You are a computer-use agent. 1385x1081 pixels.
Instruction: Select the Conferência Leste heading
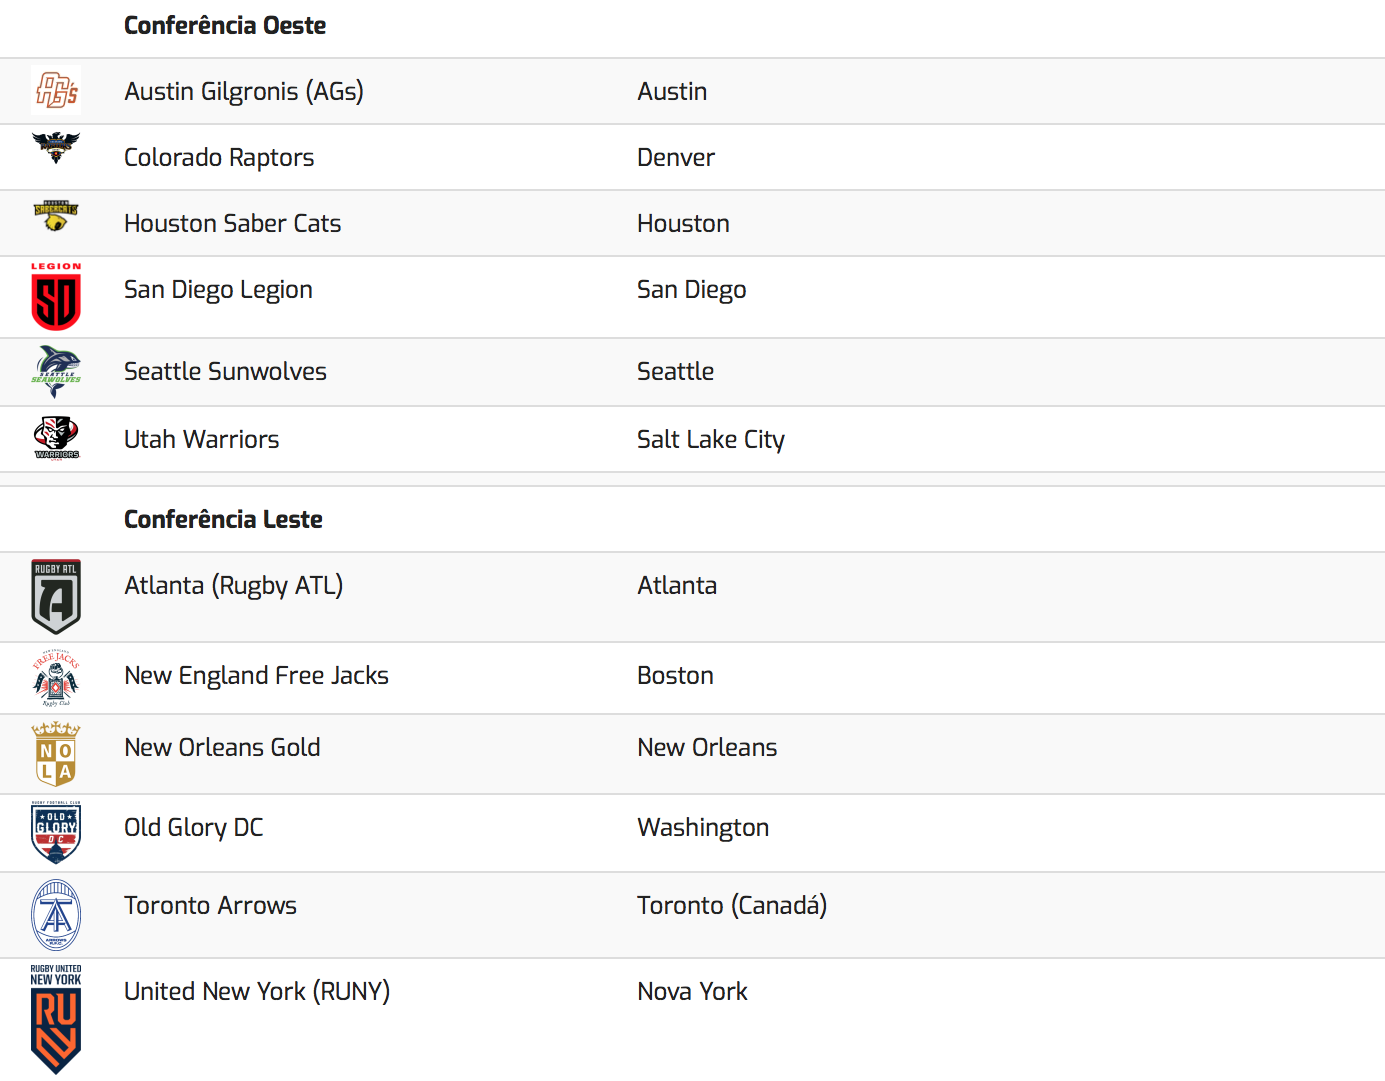(x=223, y=520)
